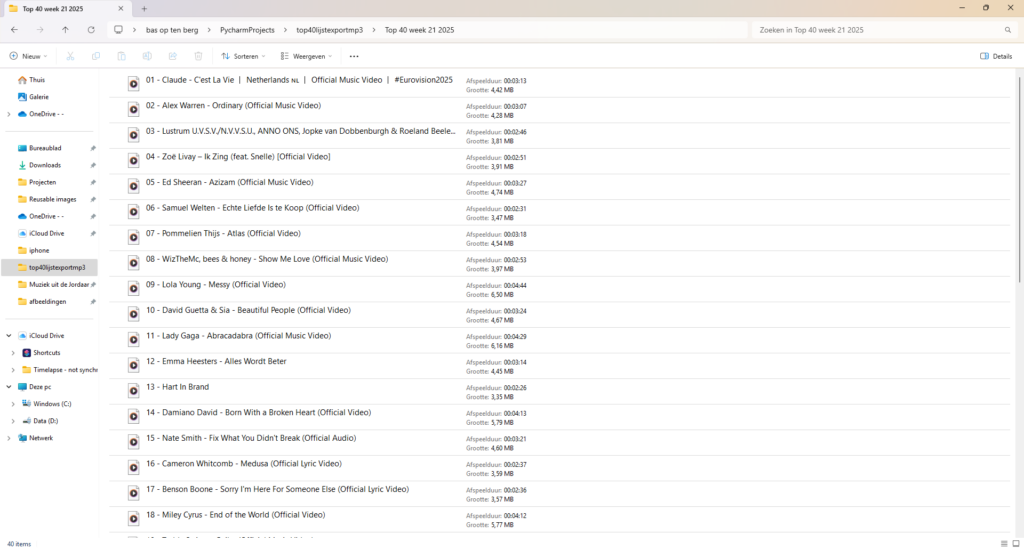Expand the Shortcuts tree node
Viewport: 1024px width, 550px height.
coord(13,353)
